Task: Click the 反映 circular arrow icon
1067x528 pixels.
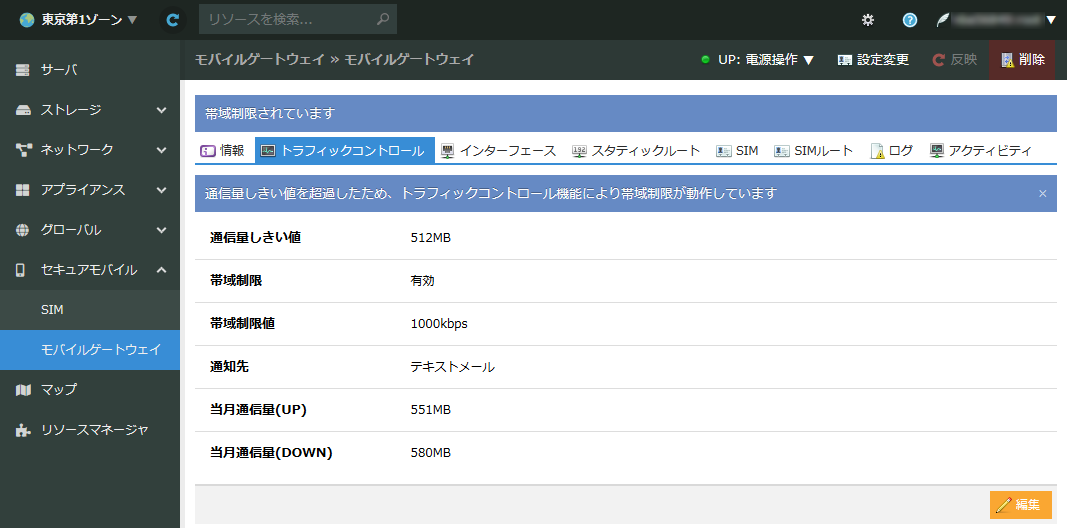Action: (x=938, y=60)
